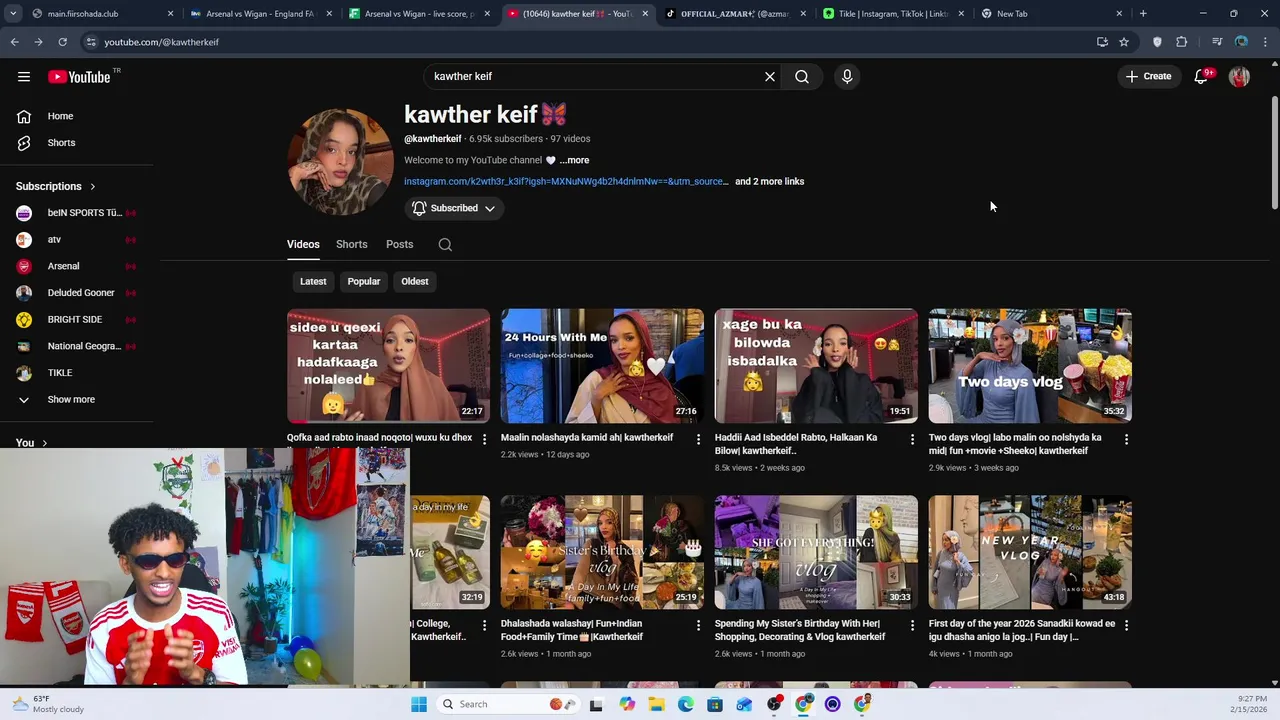Expand the Subscriptions section chevron

(93, 186)
